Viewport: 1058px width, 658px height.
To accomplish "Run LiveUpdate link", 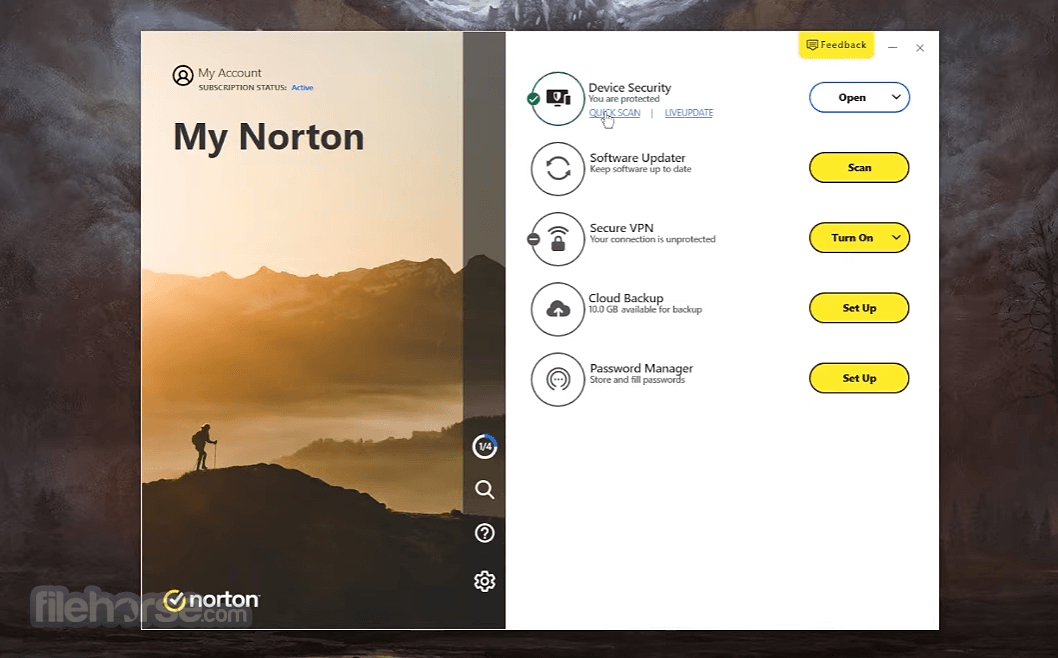I will coord(688,113).
